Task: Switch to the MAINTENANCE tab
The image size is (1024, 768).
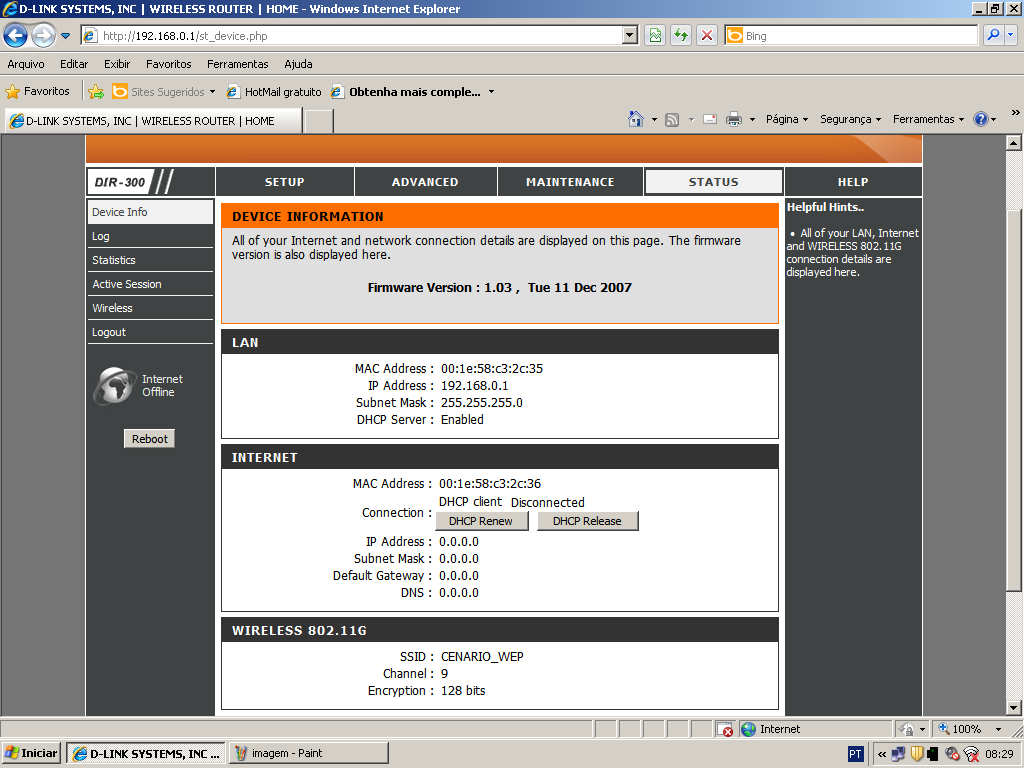Action: pyautogui.click(x=570, y=182)
